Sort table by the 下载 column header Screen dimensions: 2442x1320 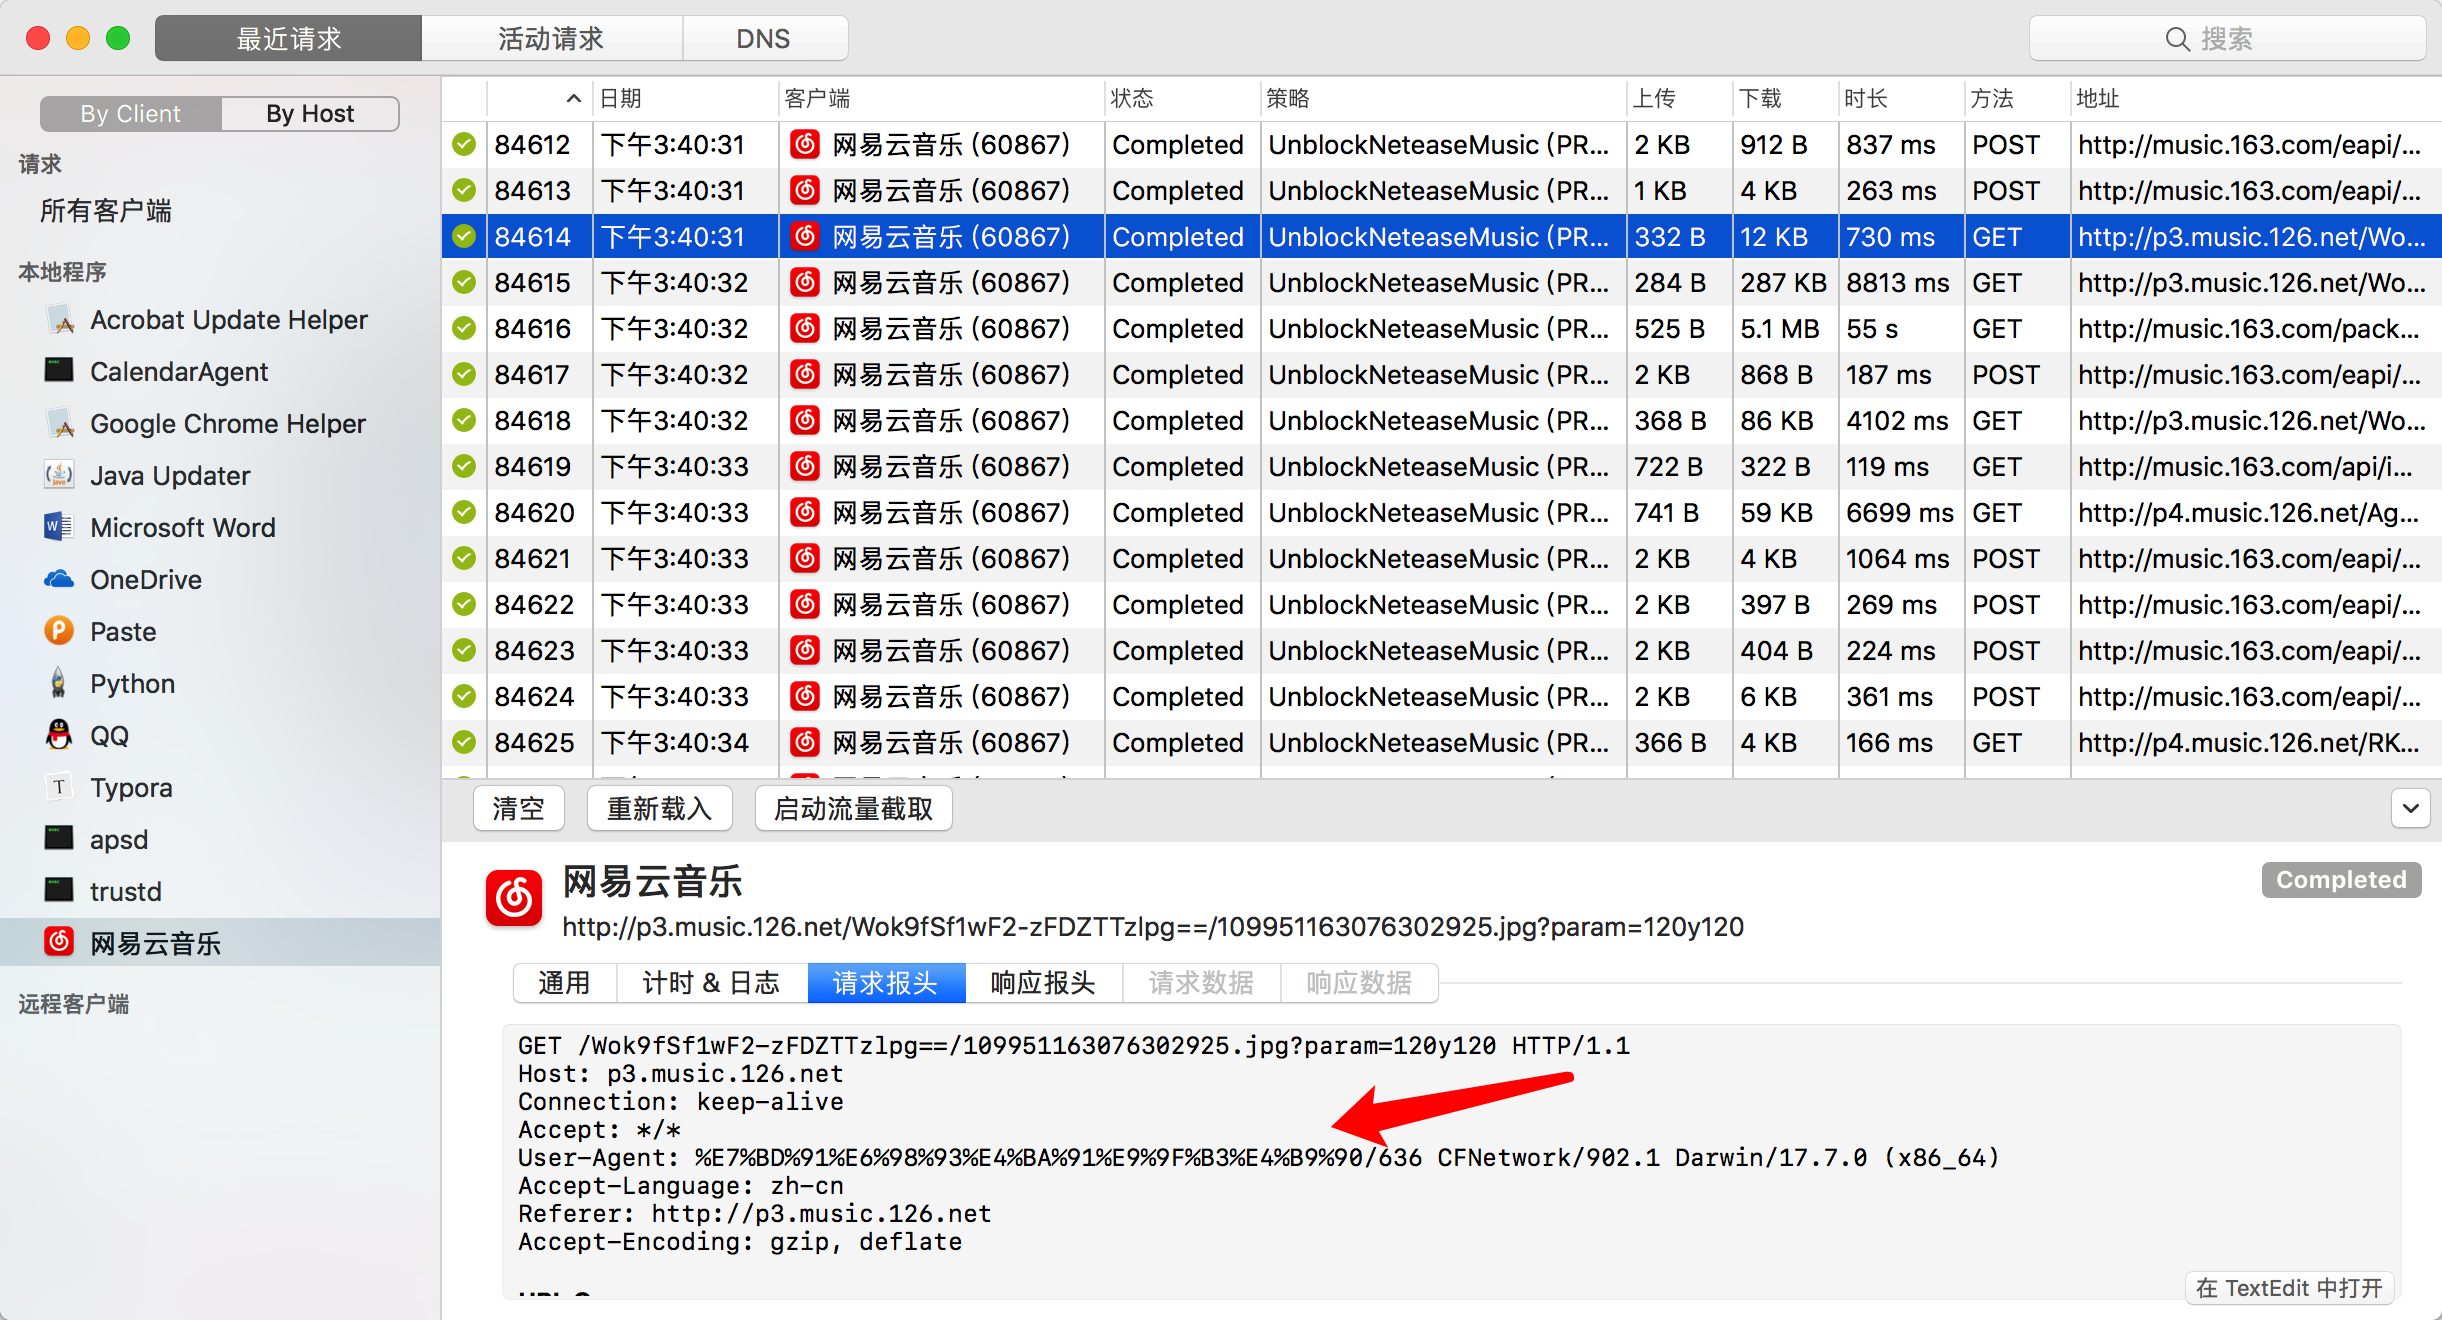pyautogui.click(x=1785, y=98)
